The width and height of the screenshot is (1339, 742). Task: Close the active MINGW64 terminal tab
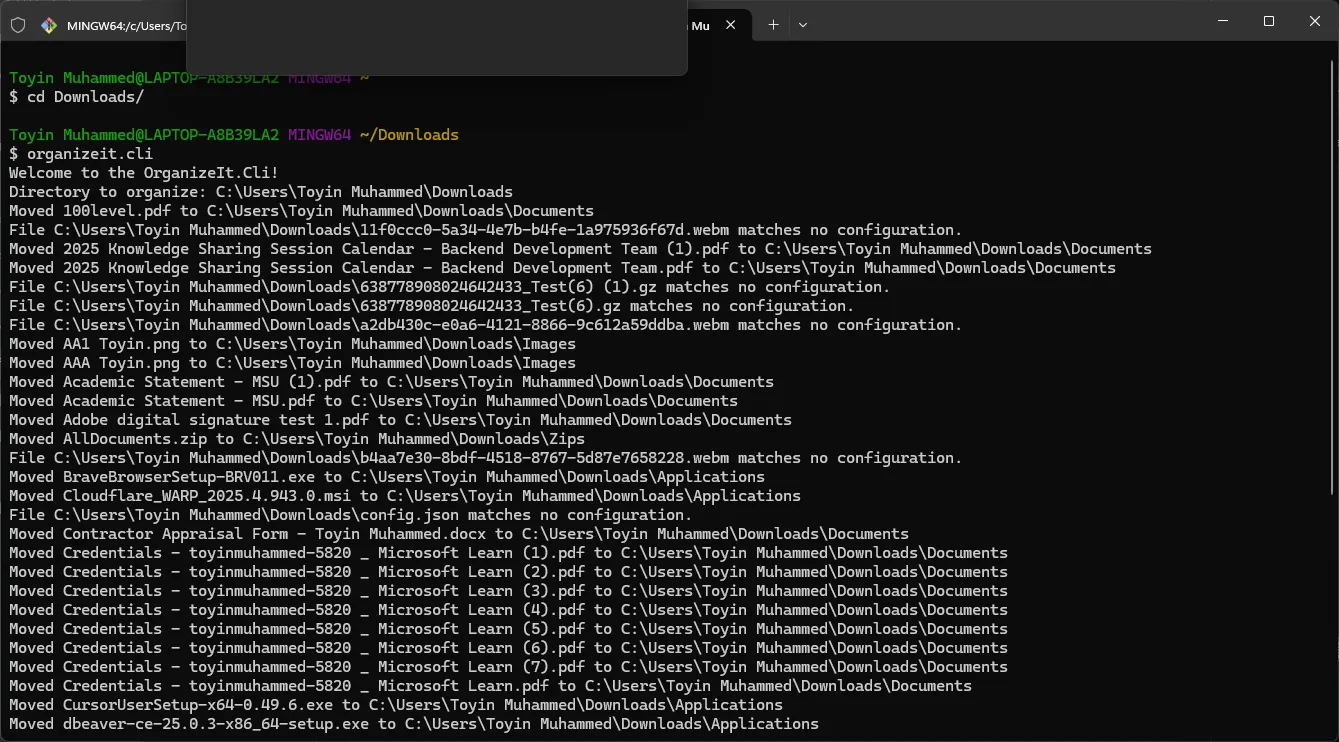pyautogui.click(x=732, y=25)
